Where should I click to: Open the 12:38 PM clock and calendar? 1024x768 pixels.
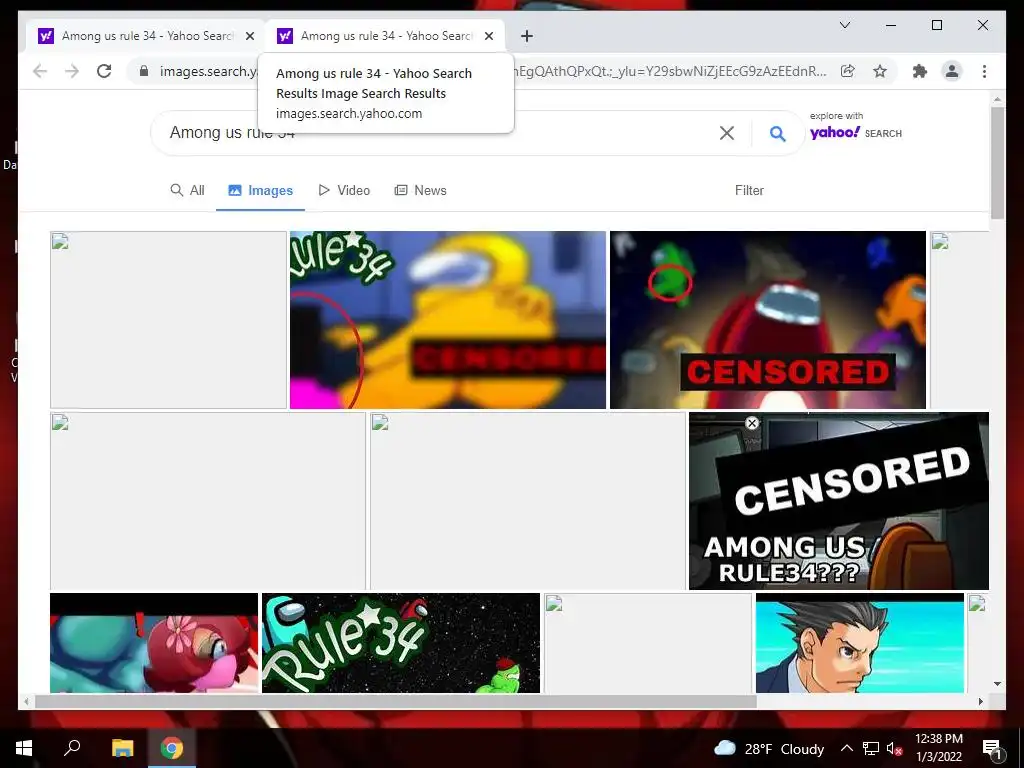click(938, 748)
